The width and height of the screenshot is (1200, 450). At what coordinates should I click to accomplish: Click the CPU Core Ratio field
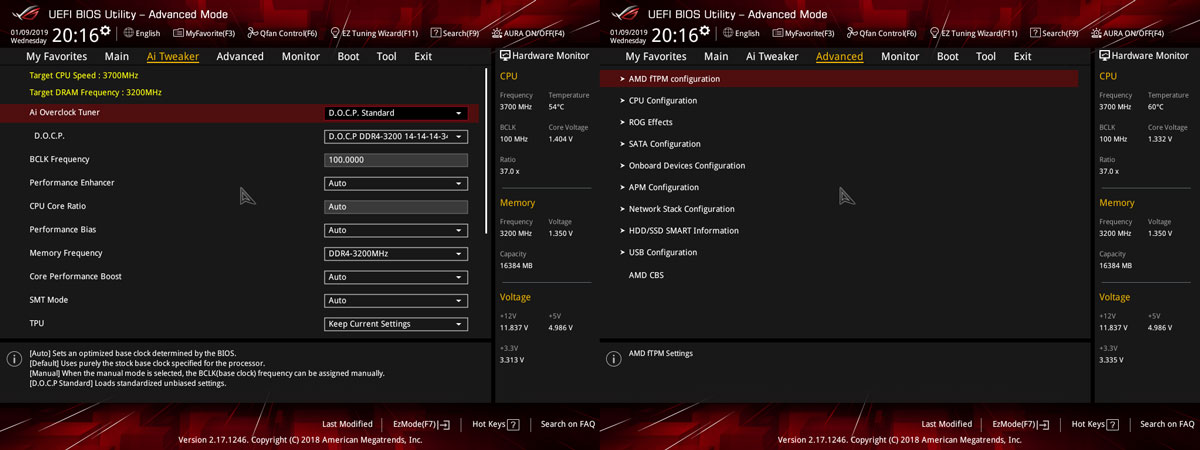click(x=396, y=207)
